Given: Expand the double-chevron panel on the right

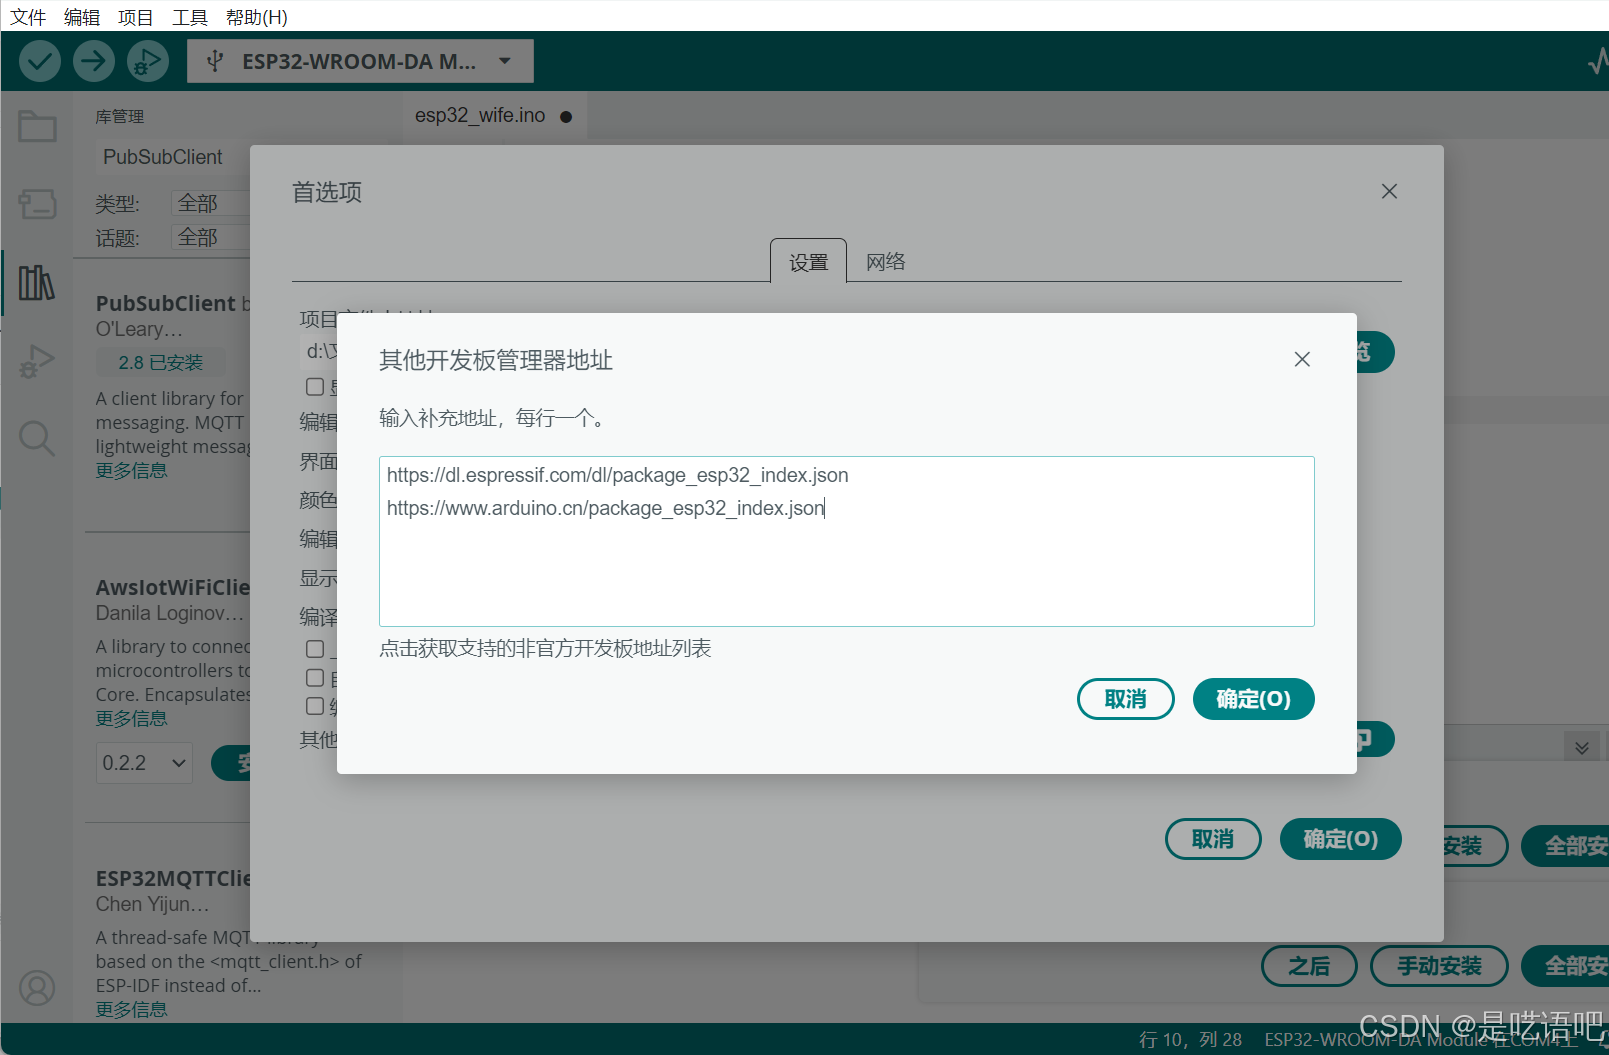Looking at the screenshot, I should click(1581, 746).
